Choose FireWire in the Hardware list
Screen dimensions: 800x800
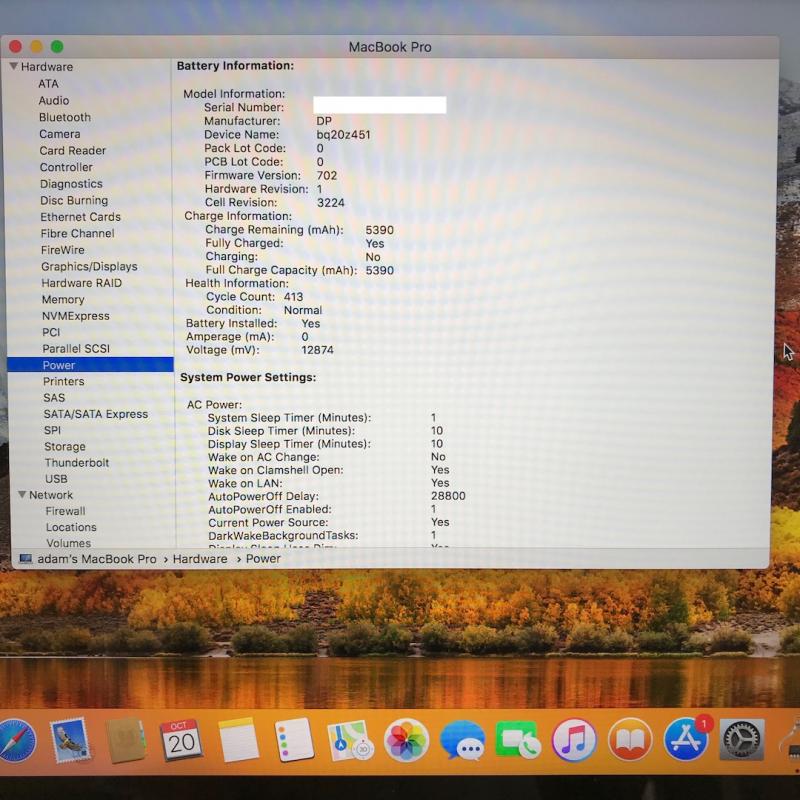pos(63,250)
